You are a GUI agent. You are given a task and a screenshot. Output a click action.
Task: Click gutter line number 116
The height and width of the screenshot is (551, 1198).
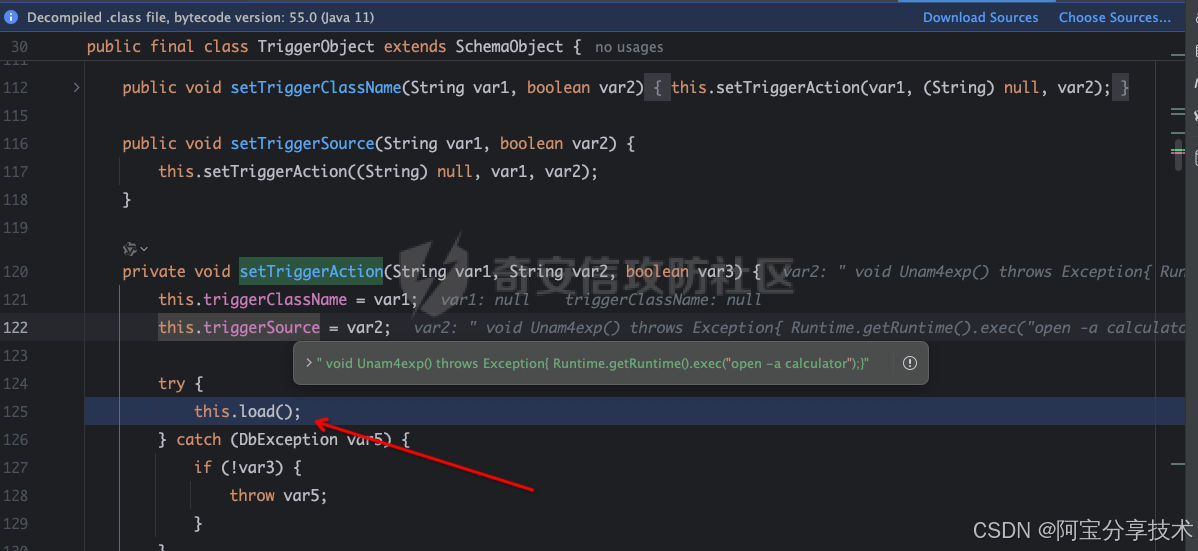(x=15, y=144)
